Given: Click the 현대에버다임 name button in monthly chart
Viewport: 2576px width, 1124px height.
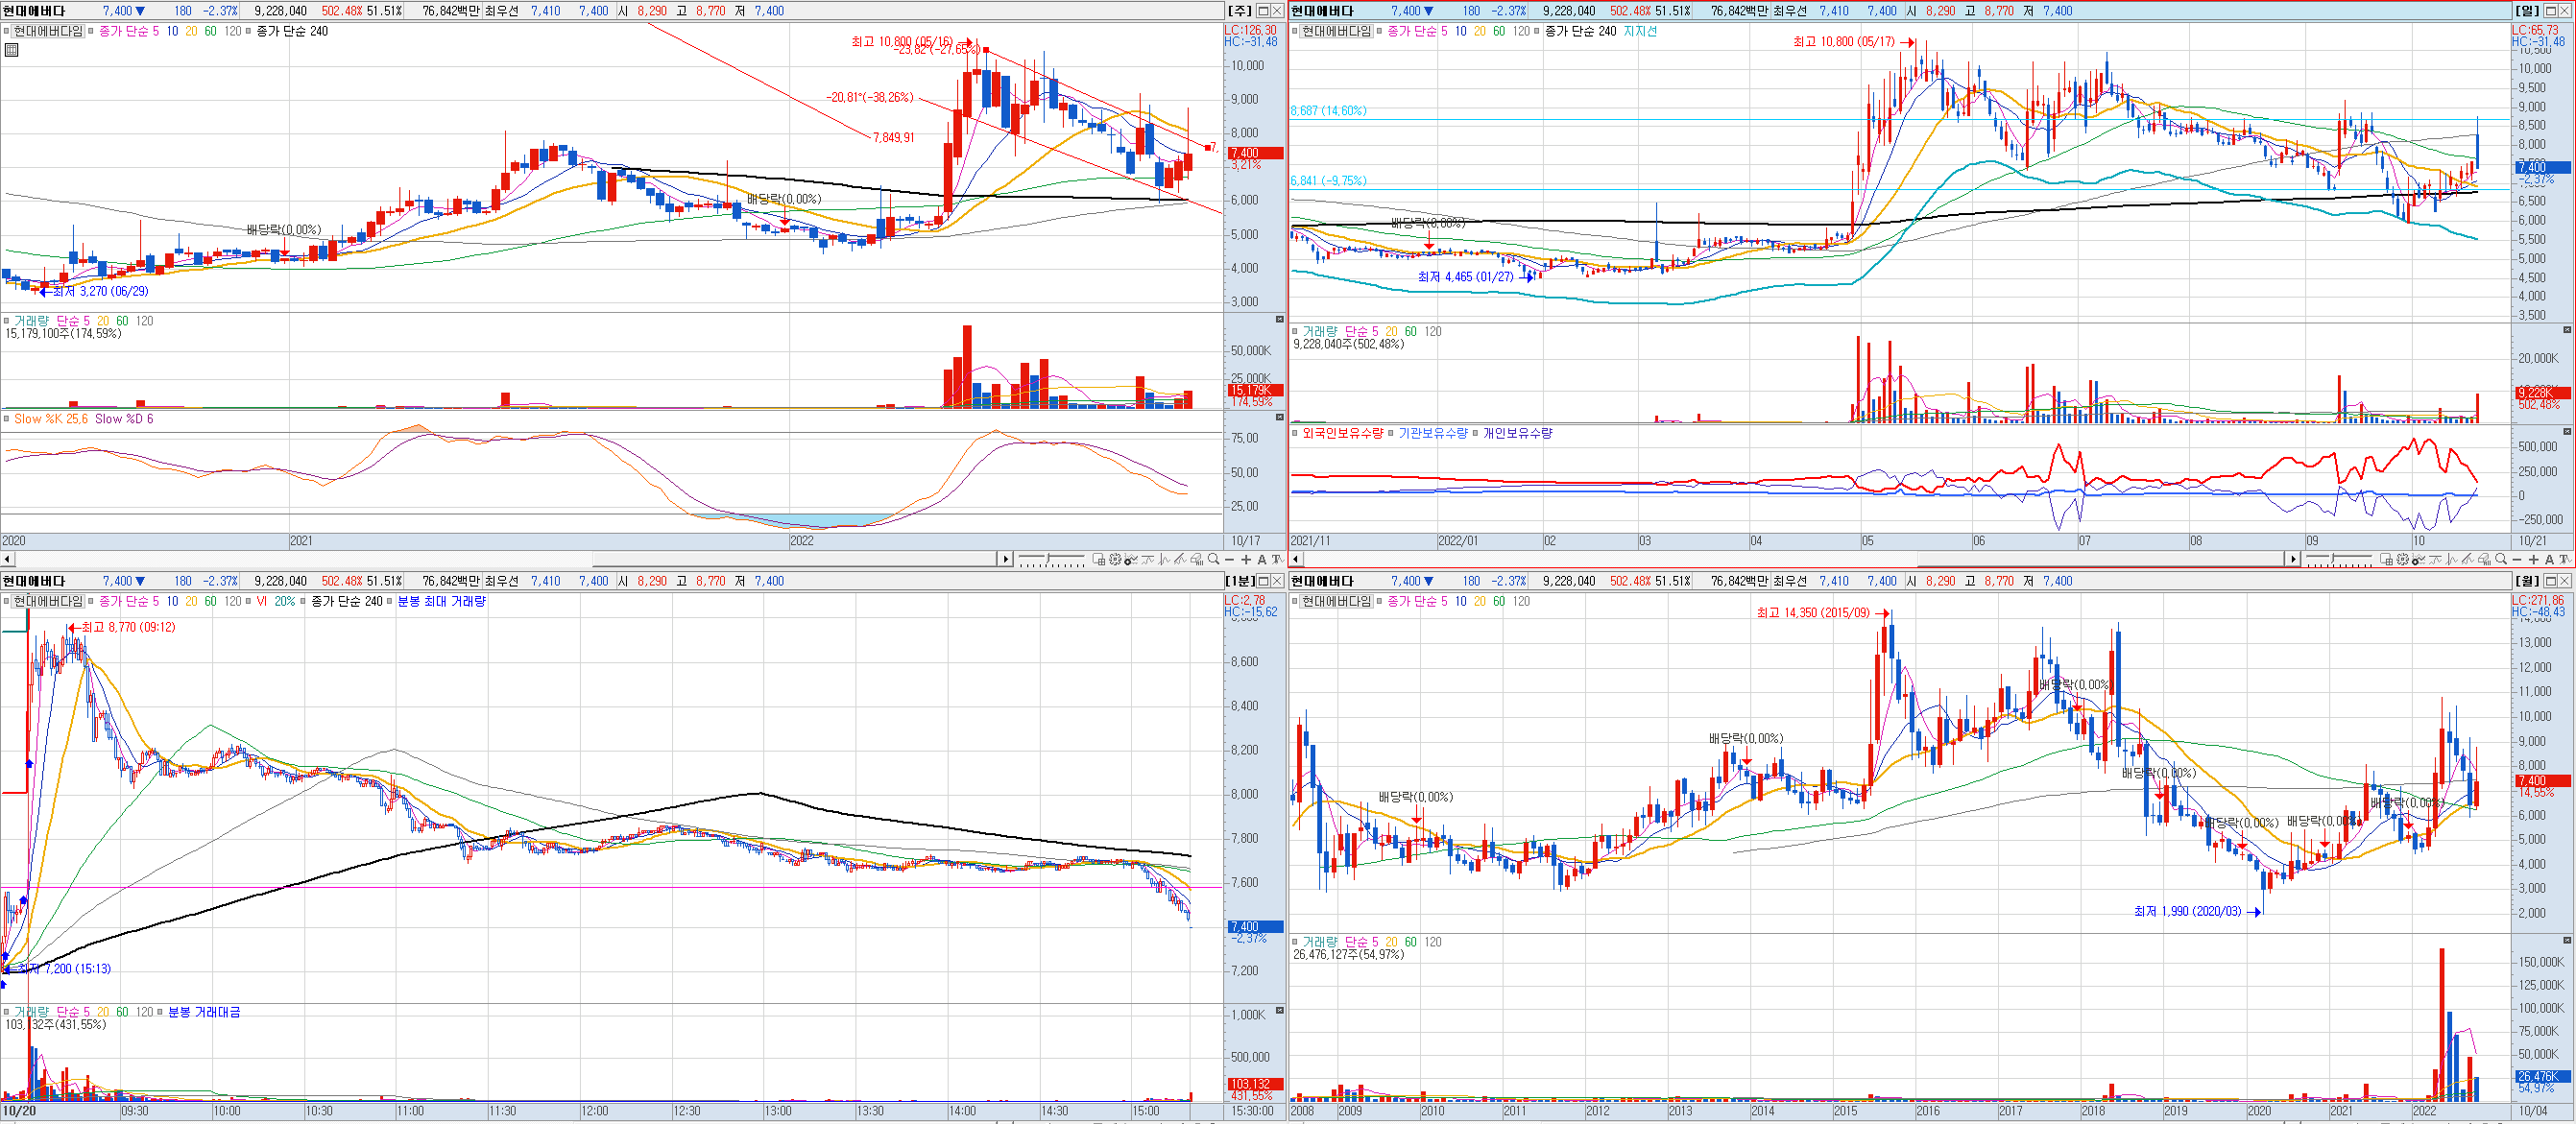Looking at the screenshot, I should tap(1336, 601).
